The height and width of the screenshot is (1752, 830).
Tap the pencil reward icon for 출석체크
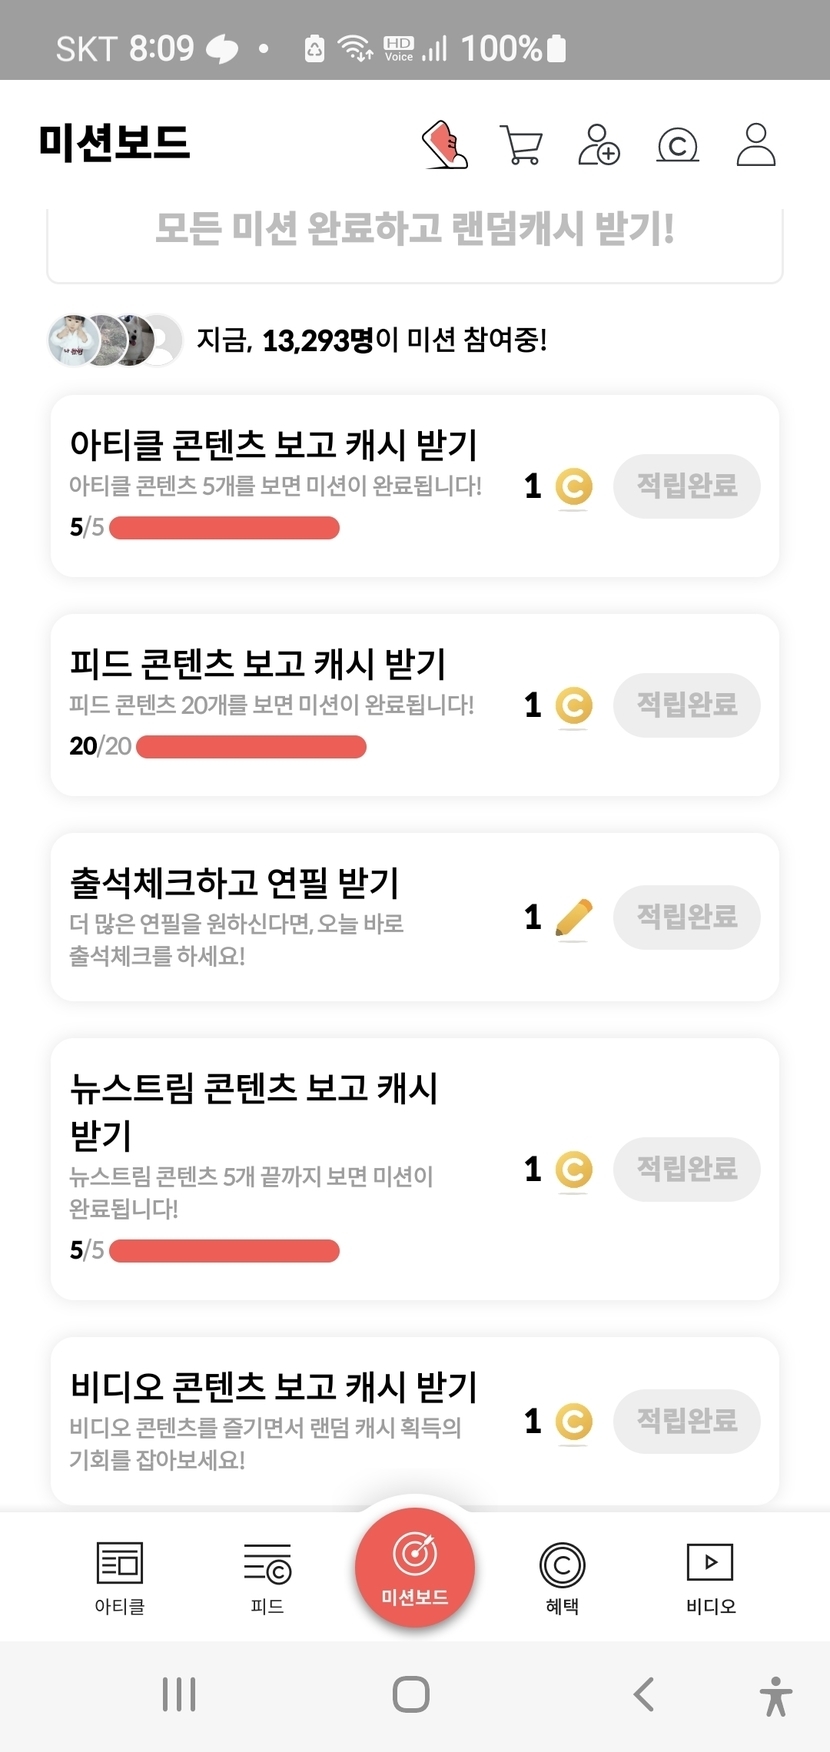tap(573, 918)
